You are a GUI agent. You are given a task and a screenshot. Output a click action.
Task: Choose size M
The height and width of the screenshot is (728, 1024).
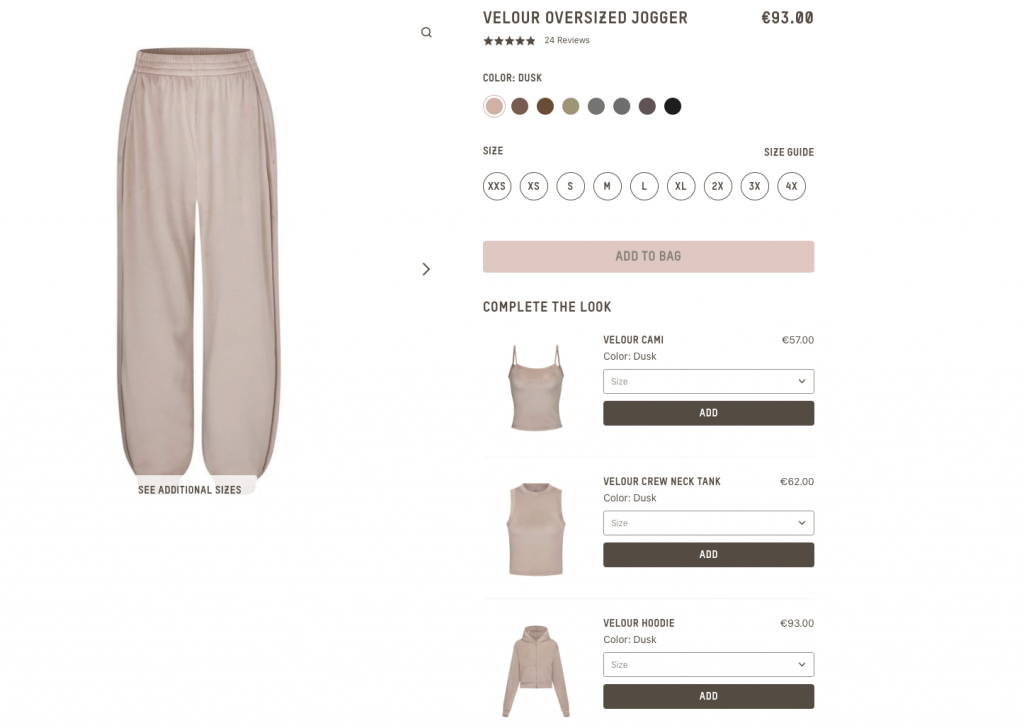(x=607, y=186)
